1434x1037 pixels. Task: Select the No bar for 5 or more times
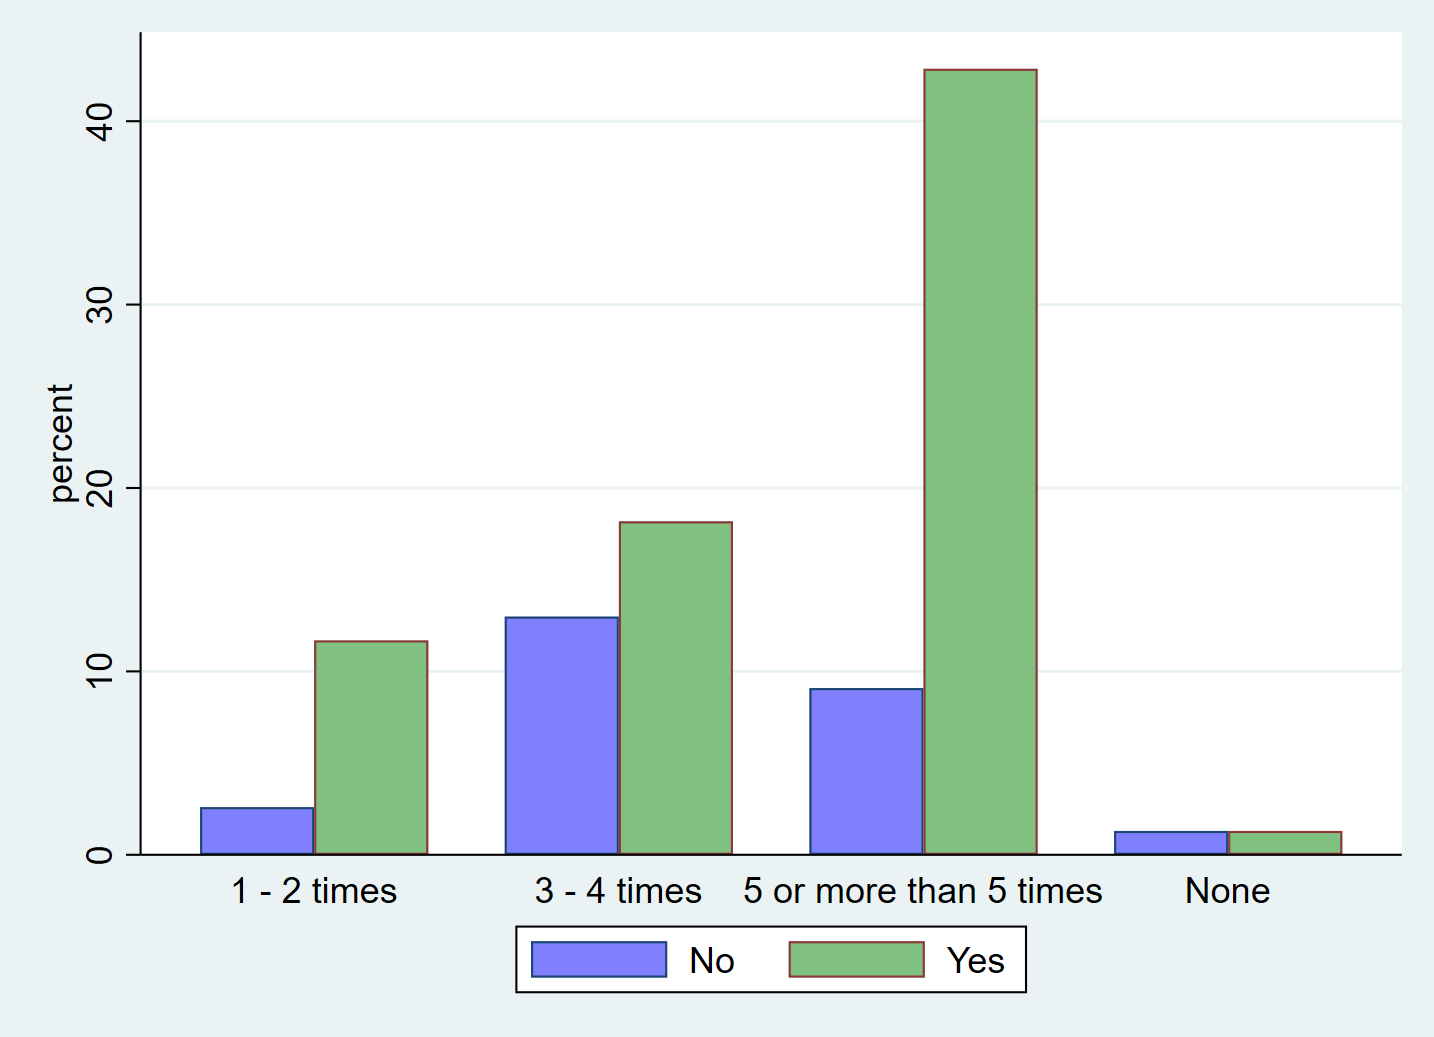tap(866, 771)
